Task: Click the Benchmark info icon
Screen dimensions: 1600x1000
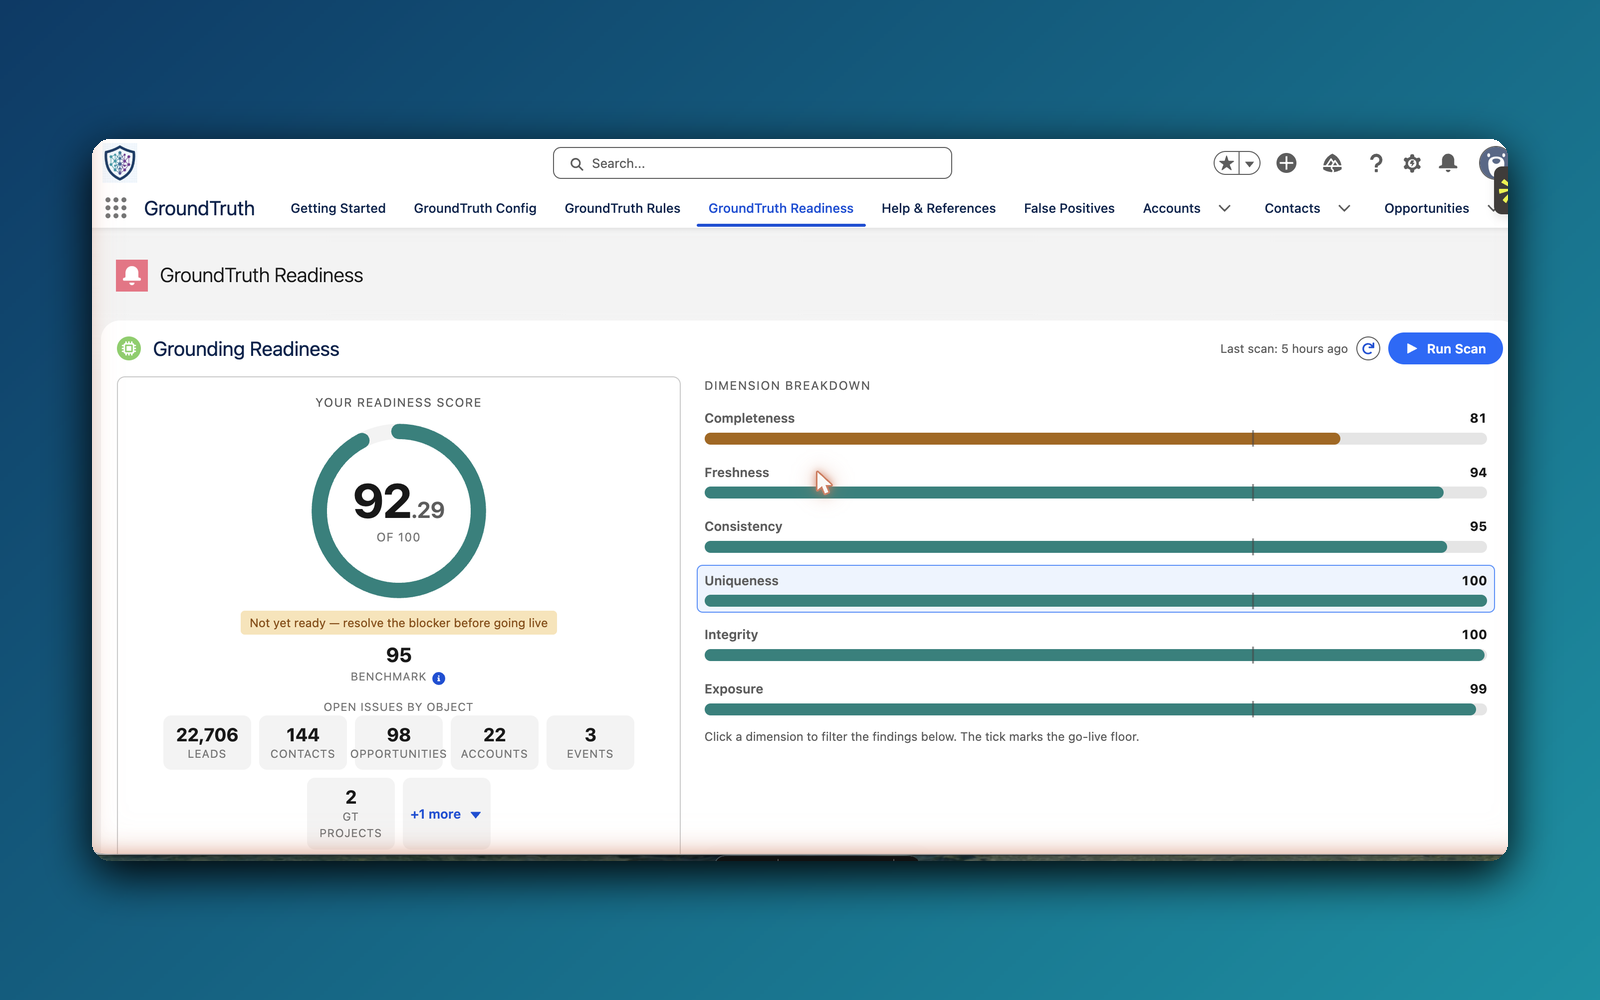Action: [x=438, y=678]
